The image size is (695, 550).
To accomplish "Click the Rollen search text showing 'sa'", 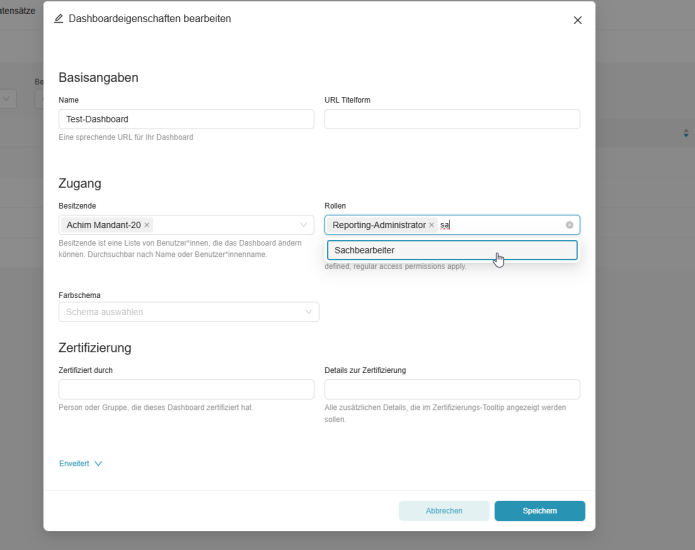I will 446,225.
